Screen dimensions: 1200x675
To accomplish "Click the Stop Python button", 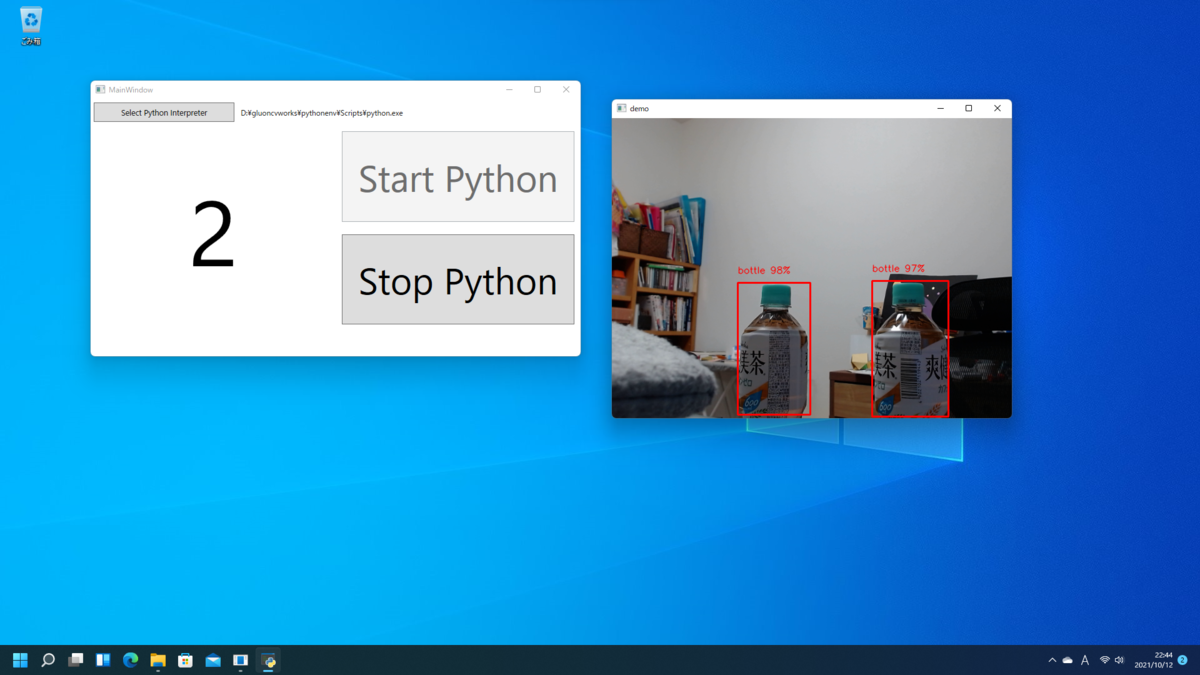I will (x=458, y=279).
